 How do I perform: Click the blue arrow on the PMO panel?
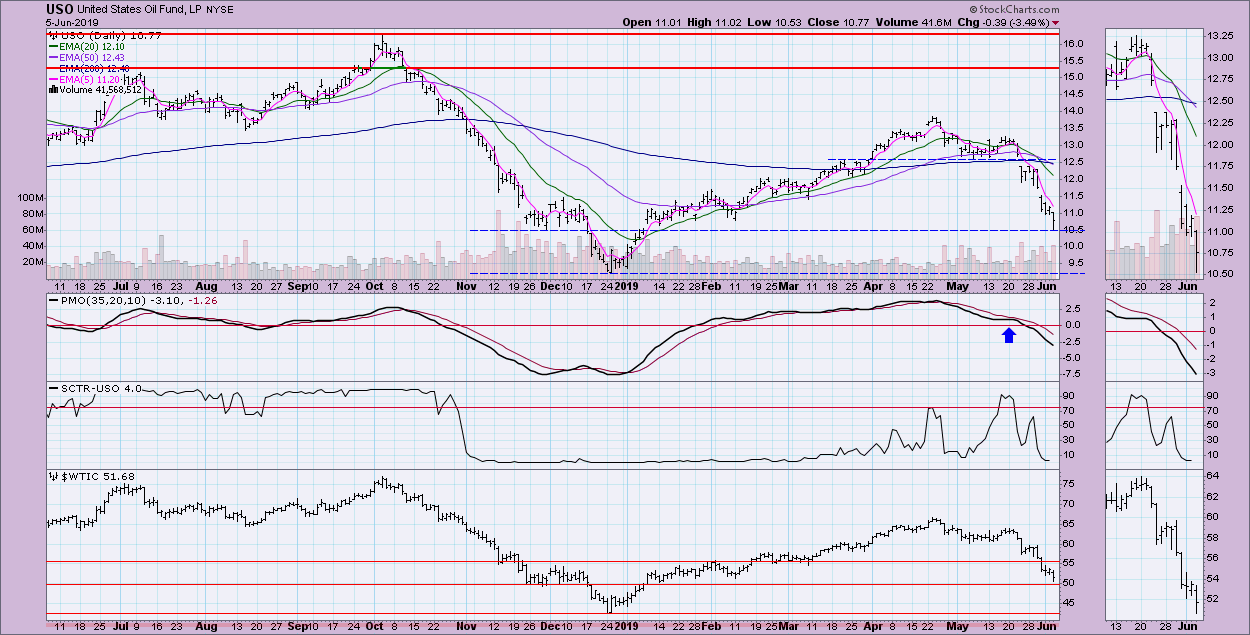pyautogui.click(x=1009, y=336)
